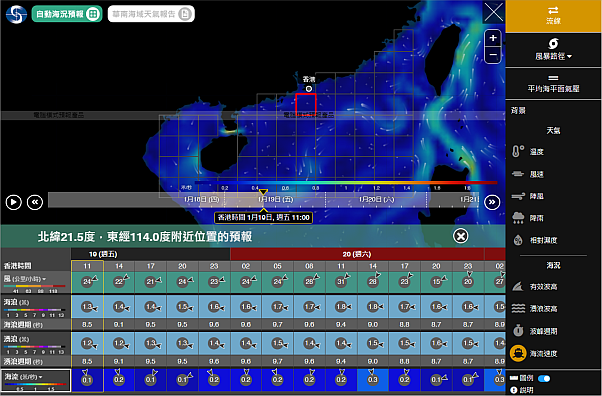Click the 海浪 row label
This screenshot has width=602, height=396.
pyautogui.click(x=16, y=302)
